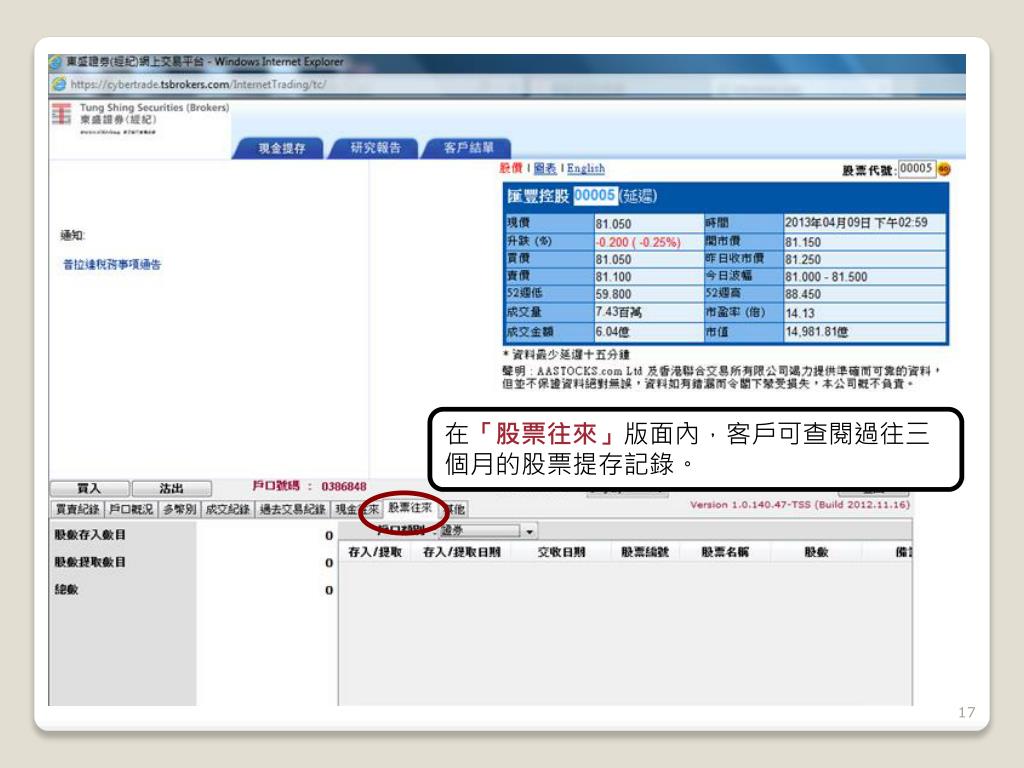This screenshot has height=768, width=1024.
Task: Click the 股數存入數目 label
Action: tap(90, 535)
